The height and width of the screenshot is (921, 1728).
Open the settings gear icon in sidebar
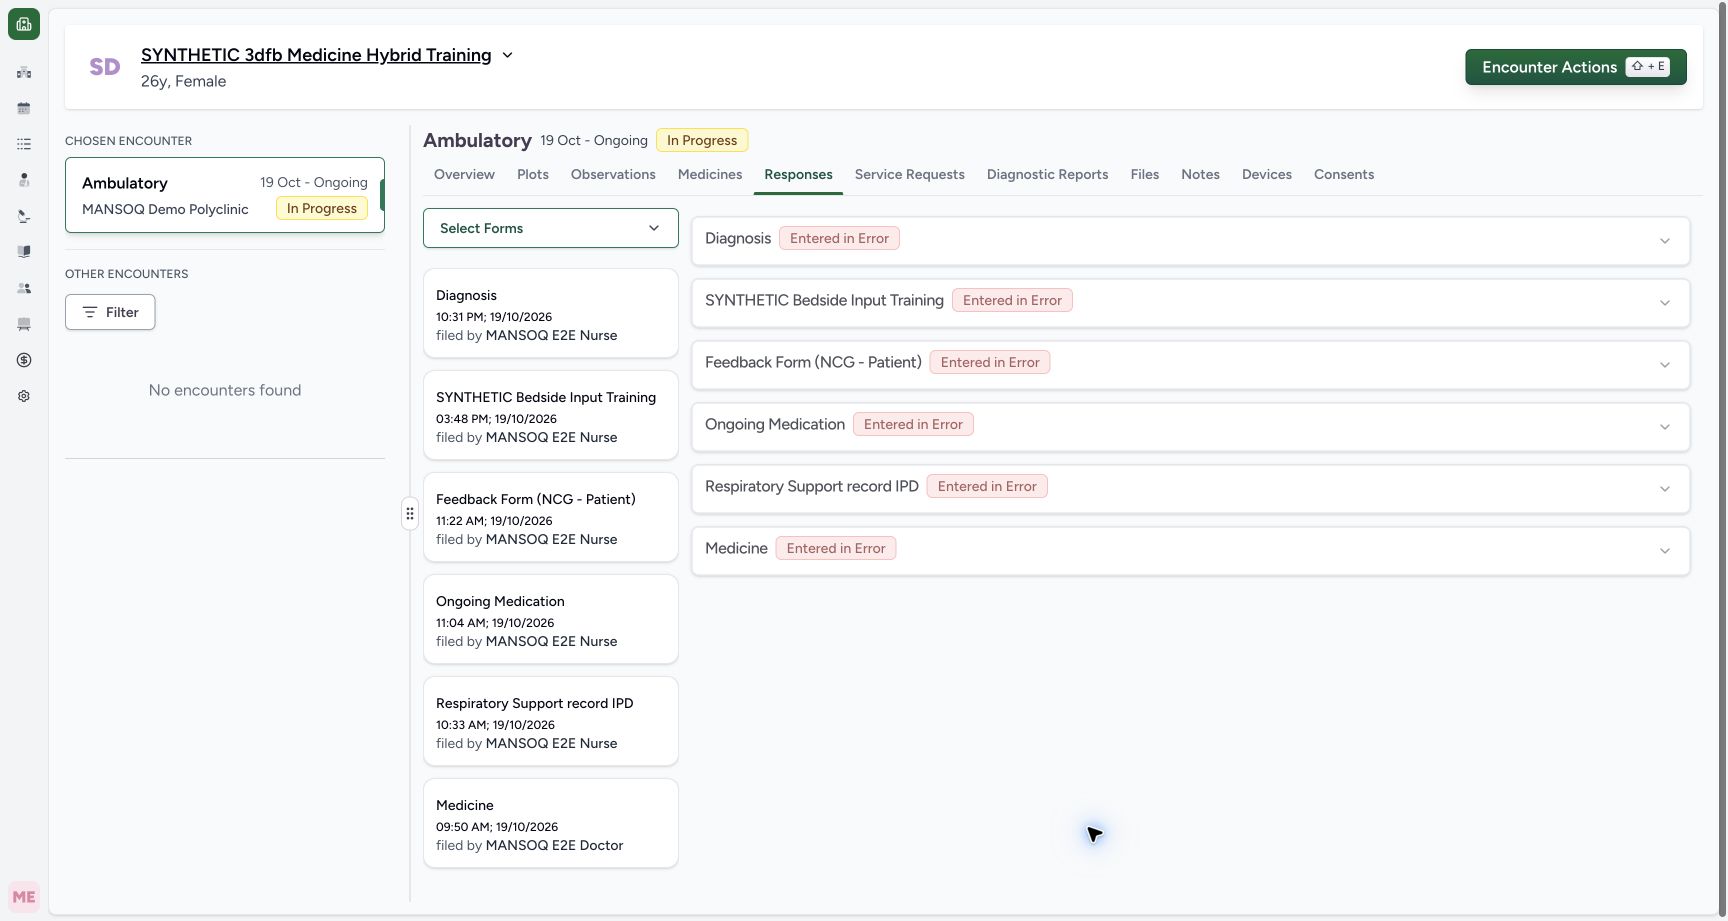pos(24,396)
